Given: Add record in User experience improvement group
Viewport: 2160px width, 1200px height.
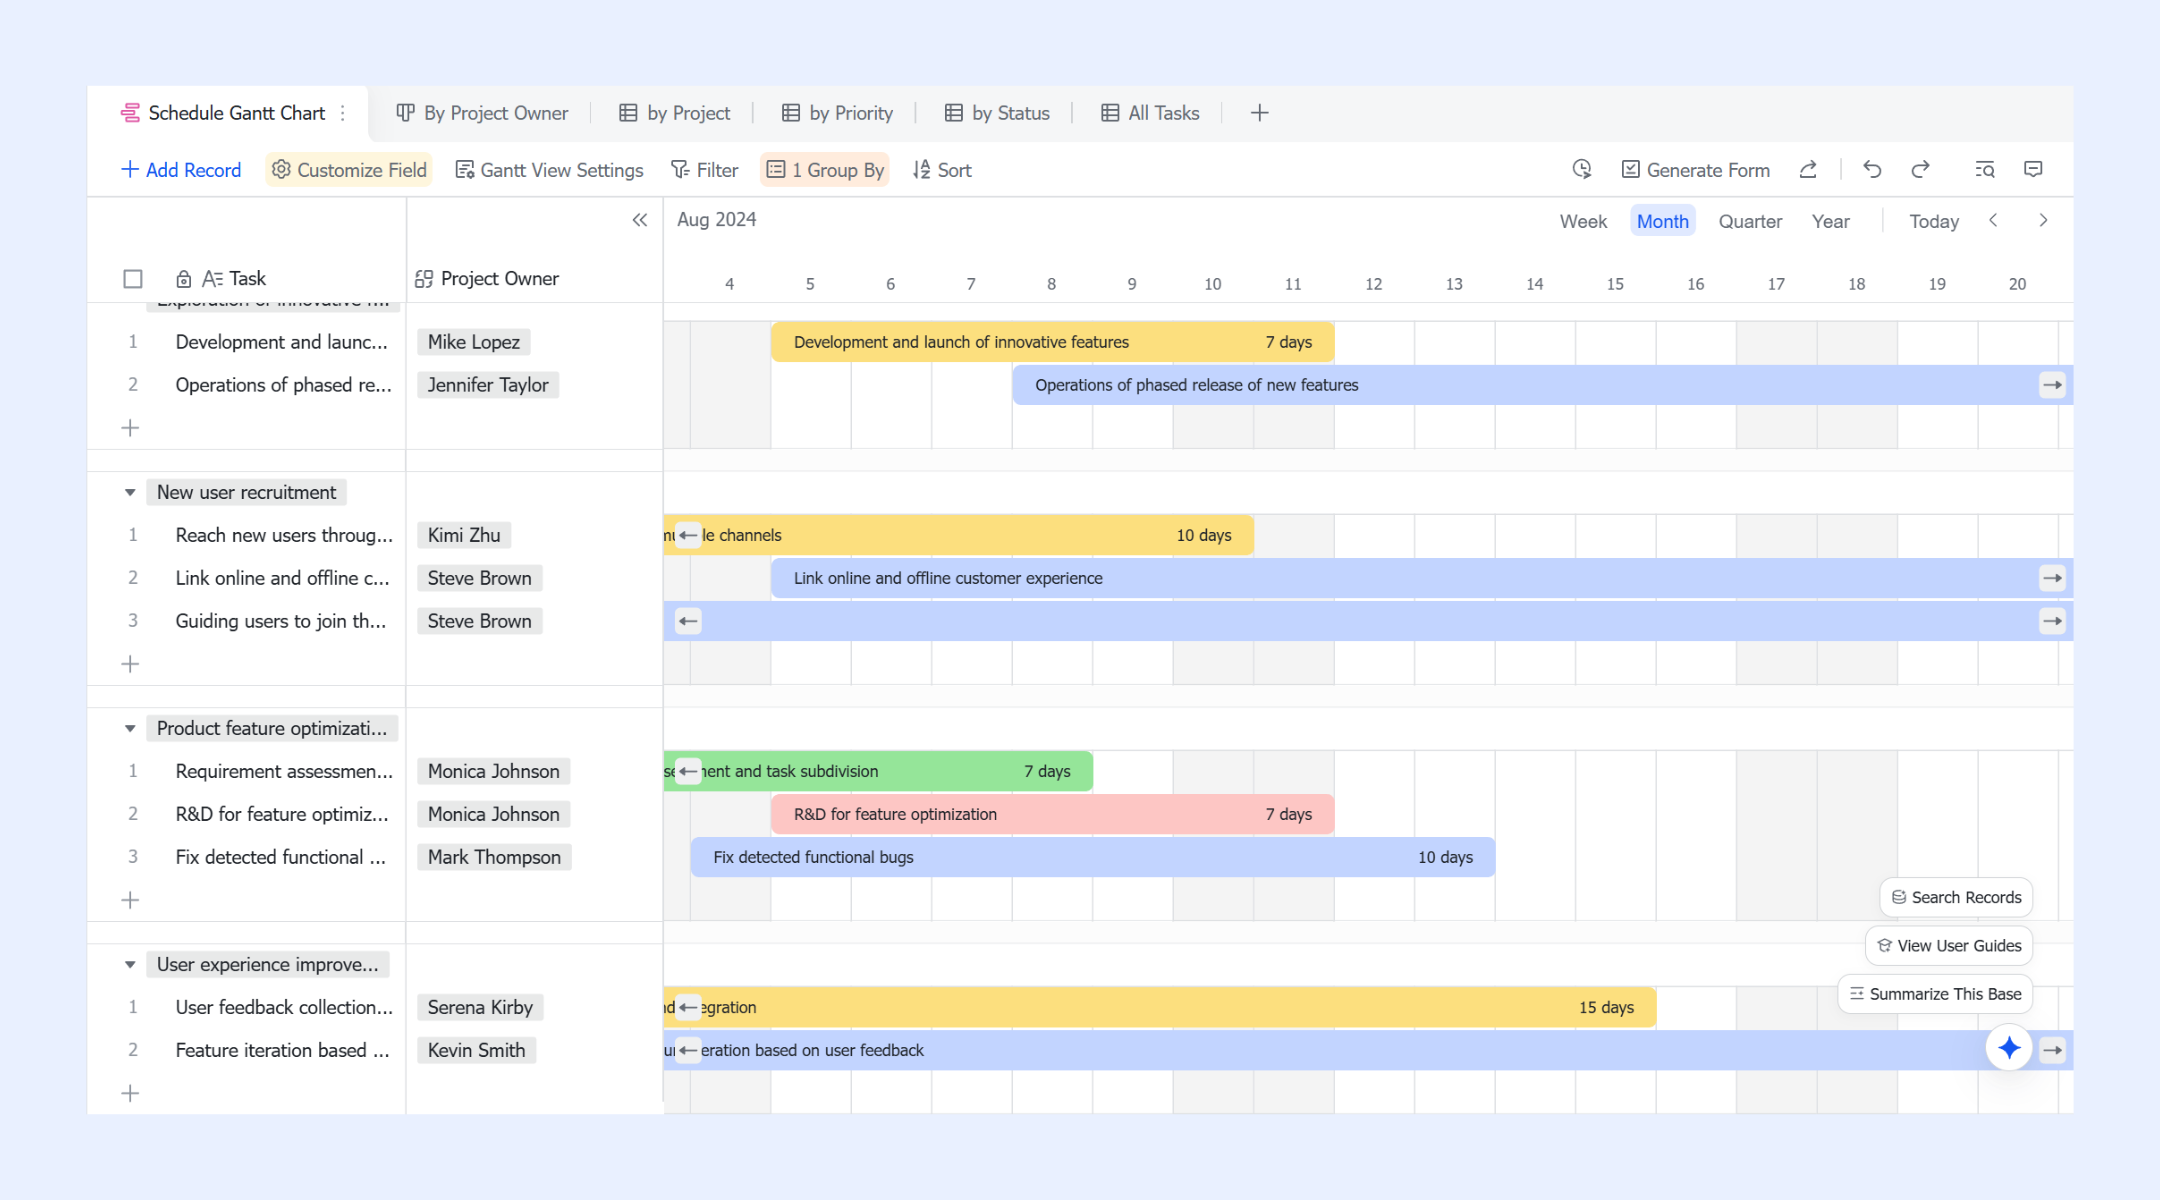Looking at the screenshot, I should [130, 1093].
